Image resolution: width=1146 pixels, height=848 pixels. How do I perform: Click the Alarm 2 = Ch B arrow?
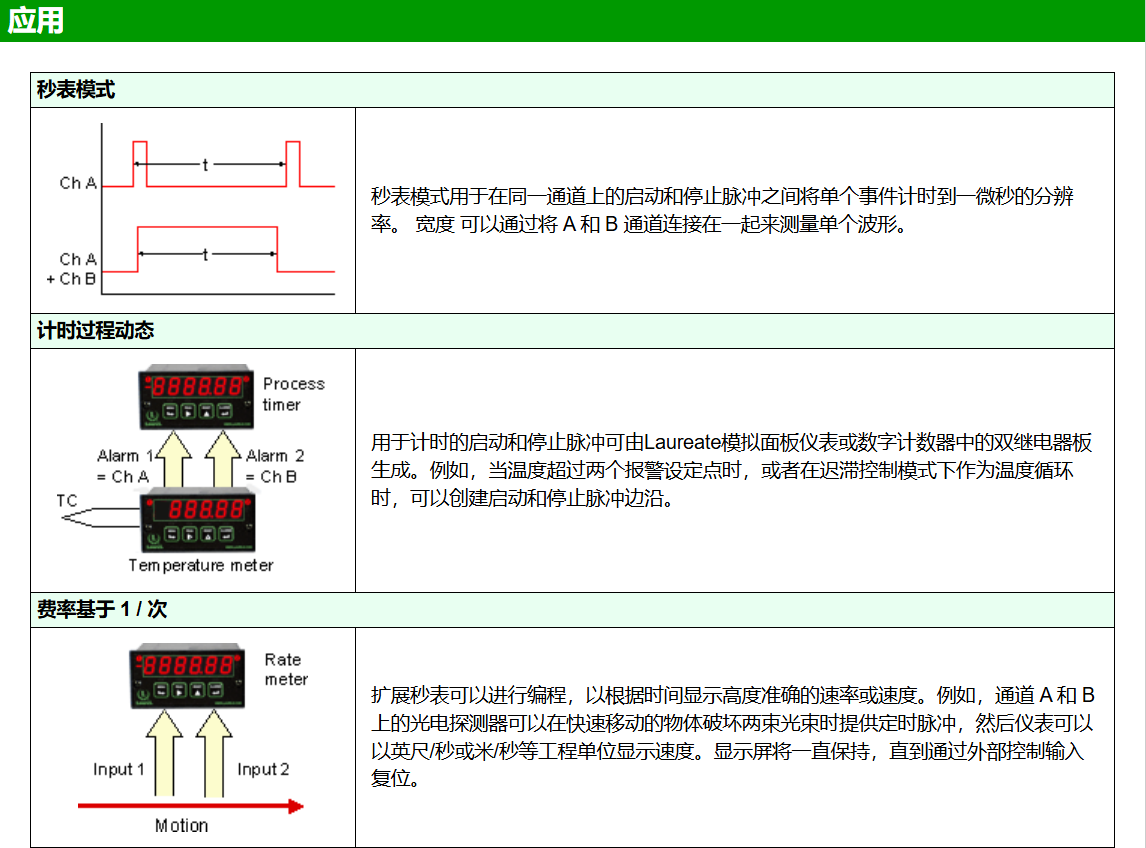pyautogui.click(x=223, y=458)
